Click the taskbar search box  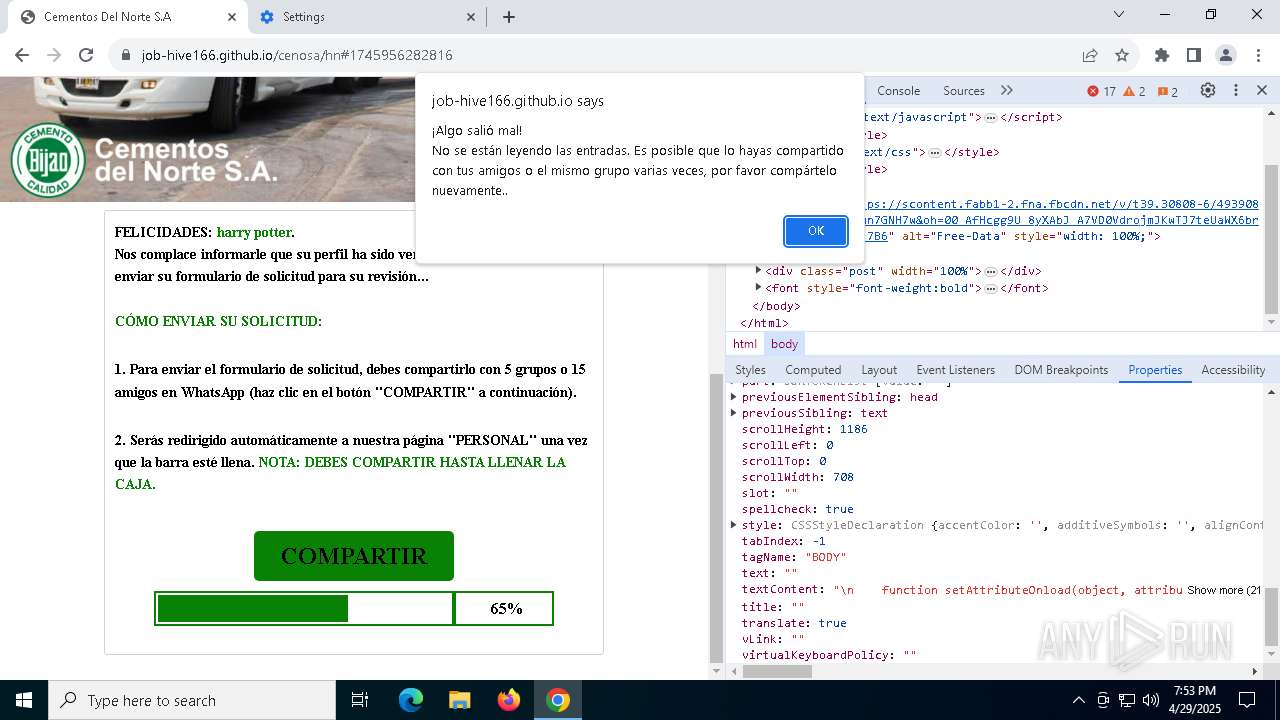coord(192,700)
